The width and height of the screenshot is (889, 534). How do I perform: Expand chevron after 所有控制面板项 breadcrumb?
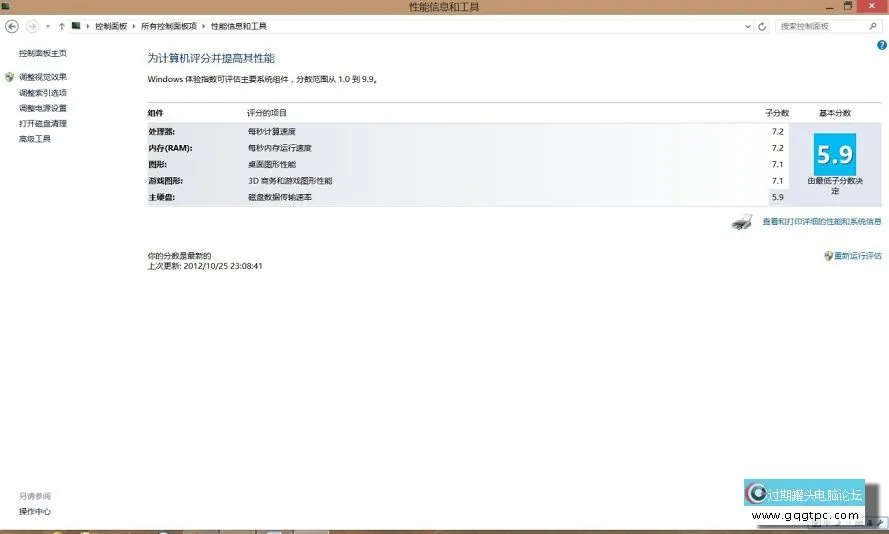coord(204,26)
